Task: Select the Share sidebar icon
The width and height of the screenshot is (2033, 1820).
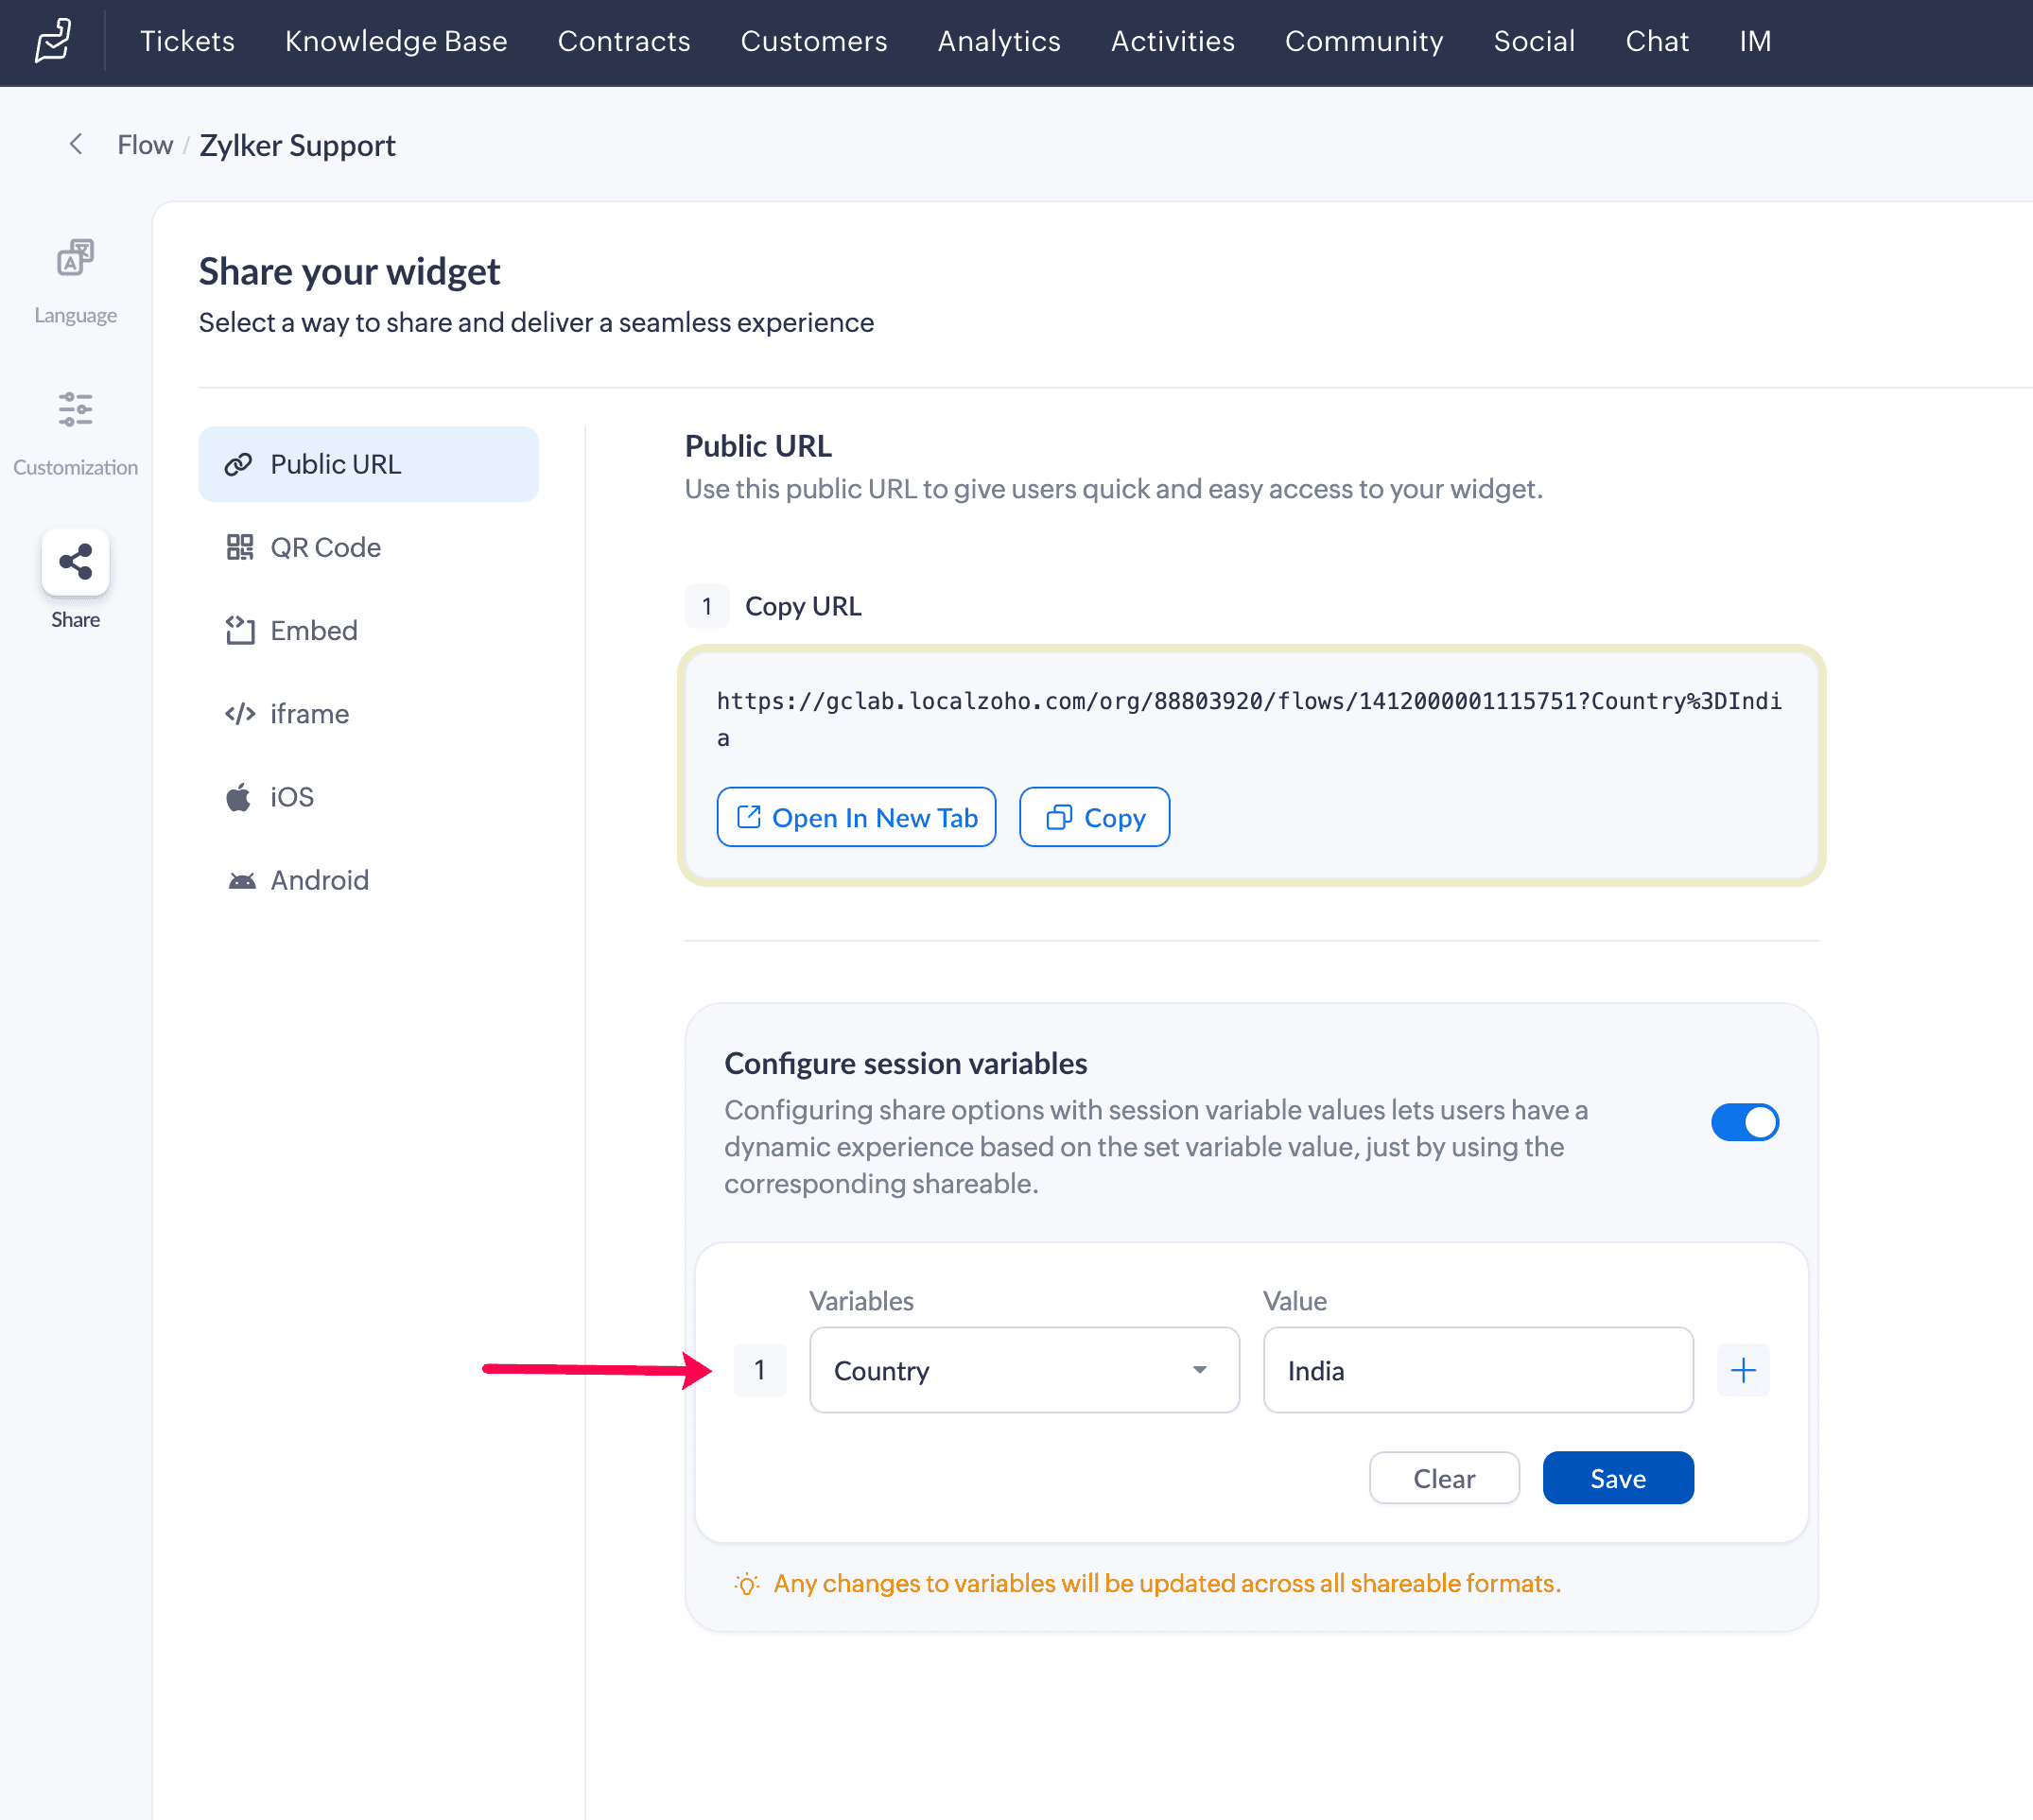Action: click(75, 562)
